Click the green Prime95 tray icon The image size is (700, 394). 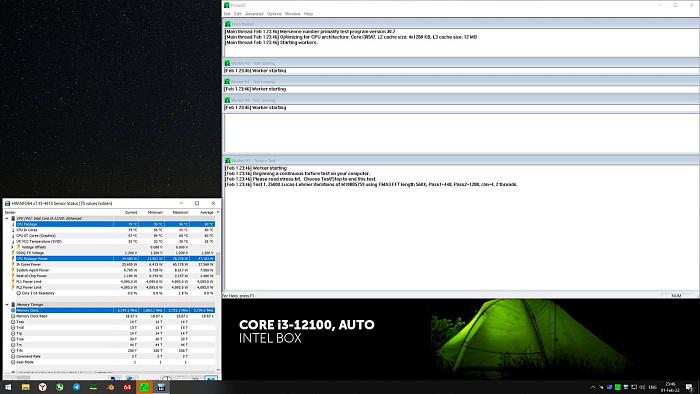click(617, 387)
